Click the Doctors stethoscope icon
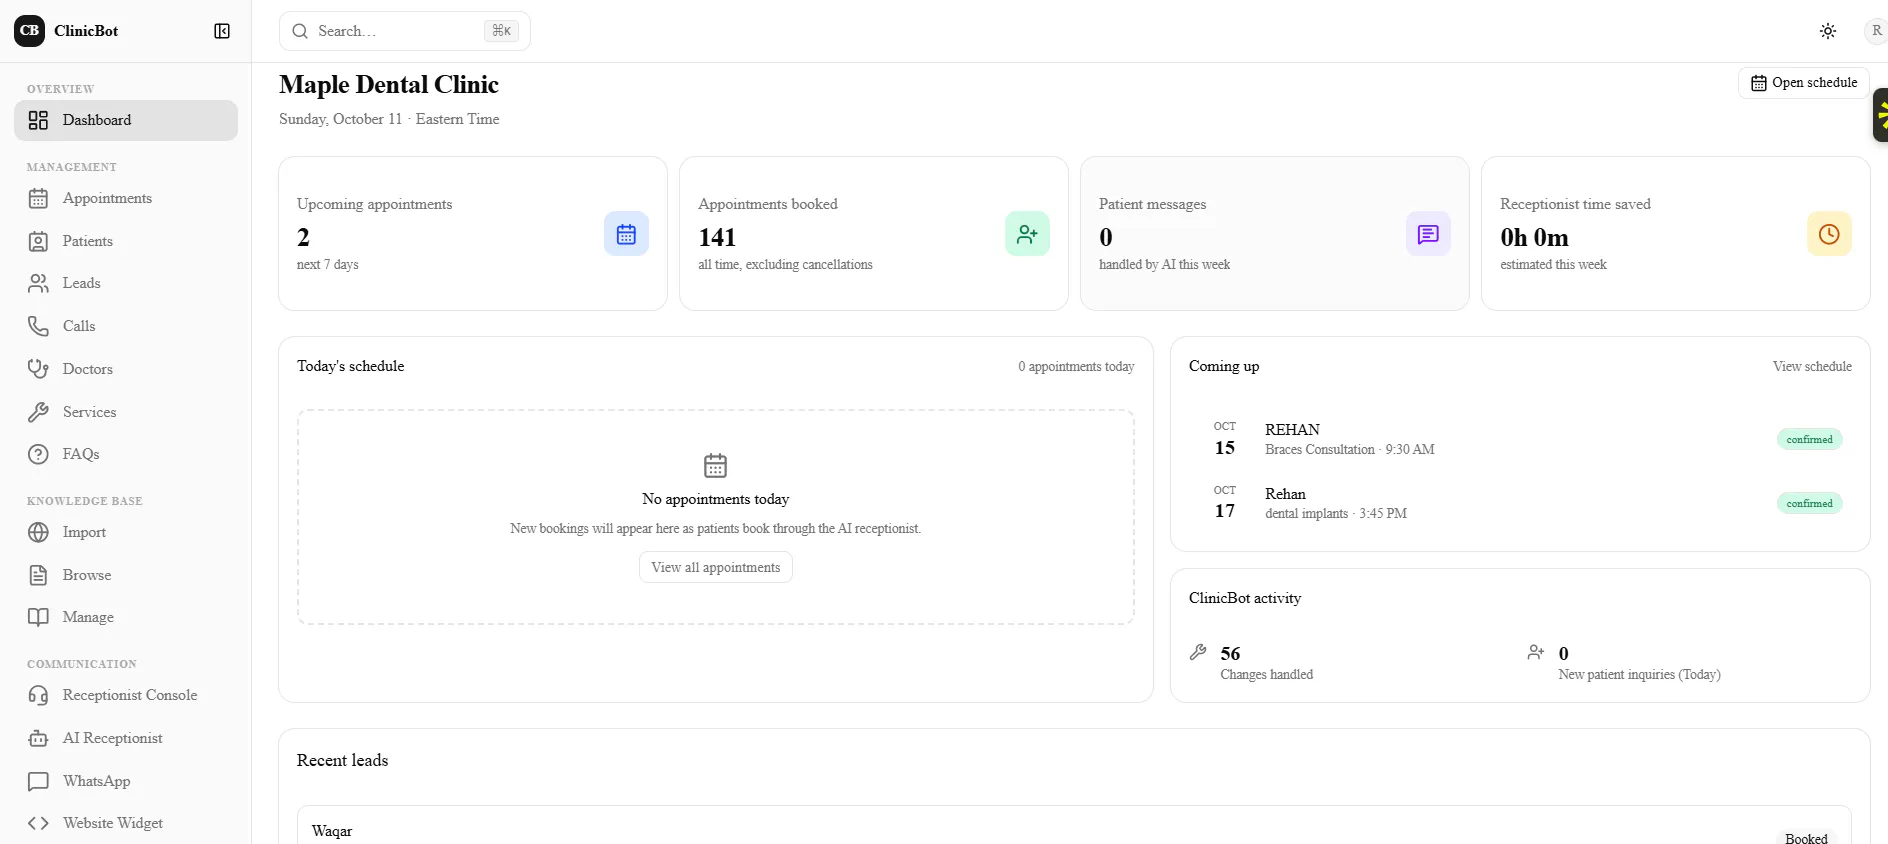 click(38, 369)
